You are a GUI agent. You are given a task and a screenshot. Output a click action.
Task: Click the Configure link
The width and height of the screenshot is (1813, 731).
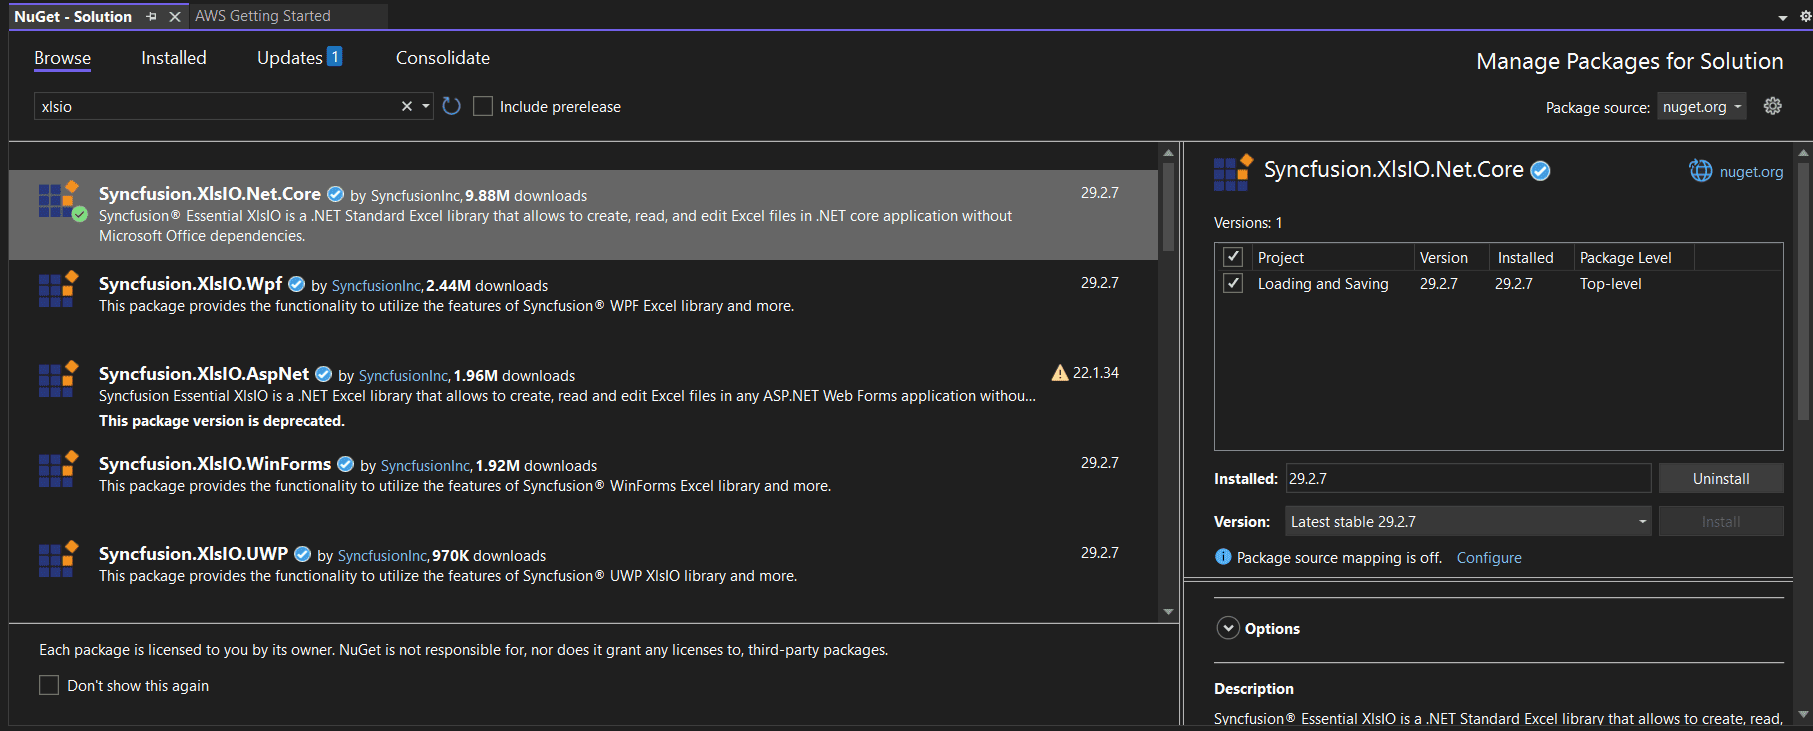click(x=1489, y=558)
